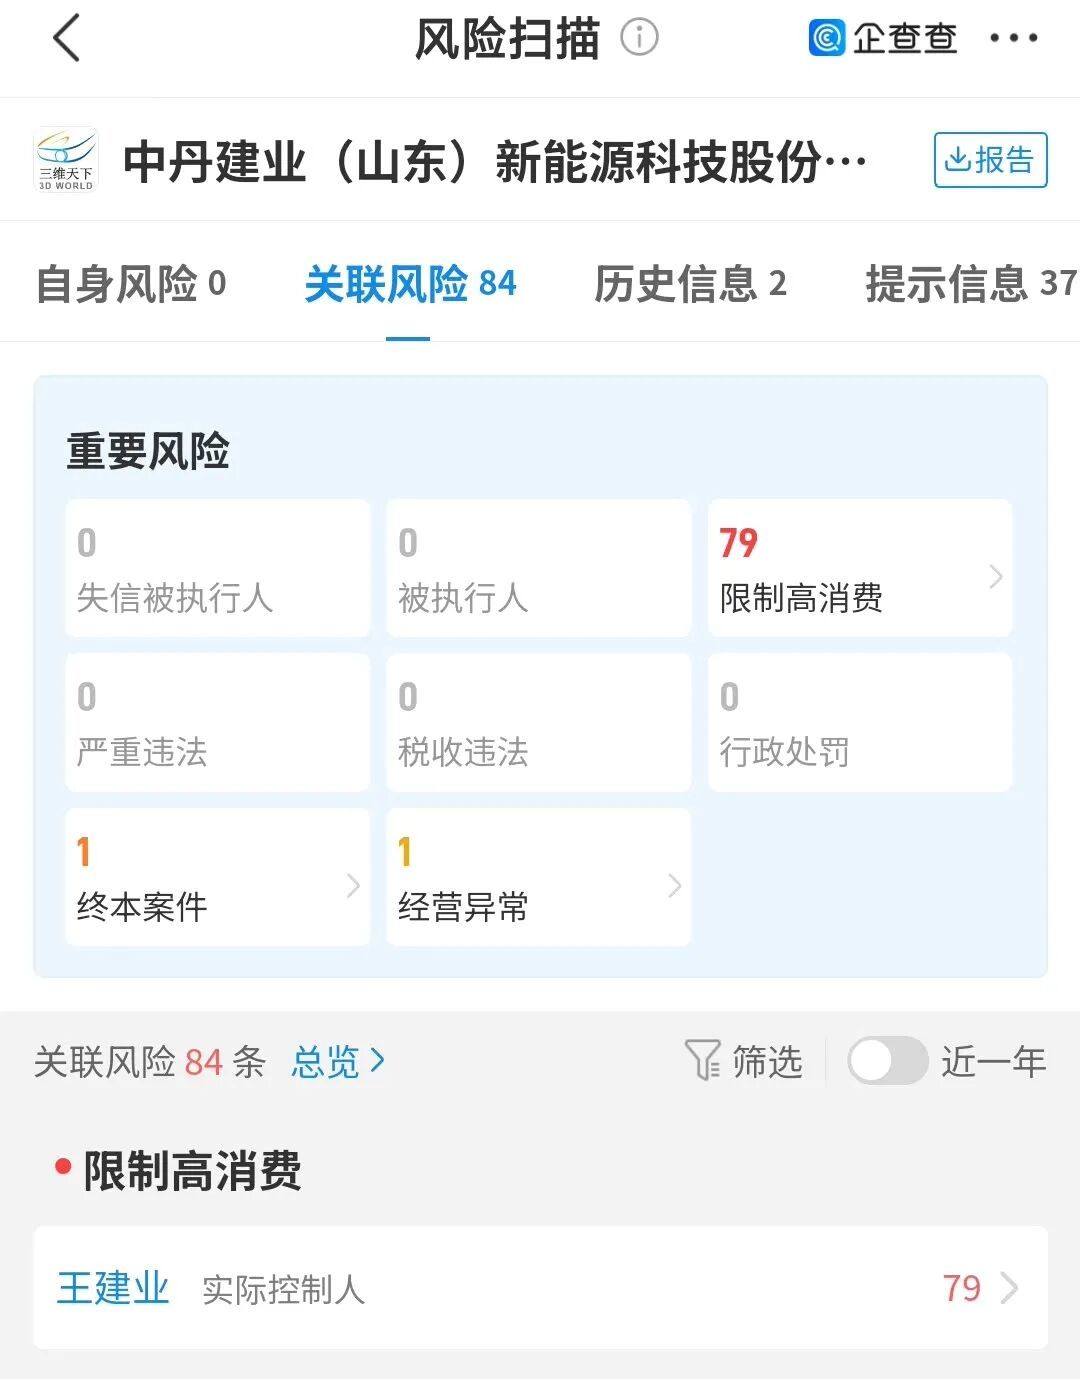Tap the 筛选 filter funnel icon
Screen dimensions: 1080x1379
pos(702,1060)
